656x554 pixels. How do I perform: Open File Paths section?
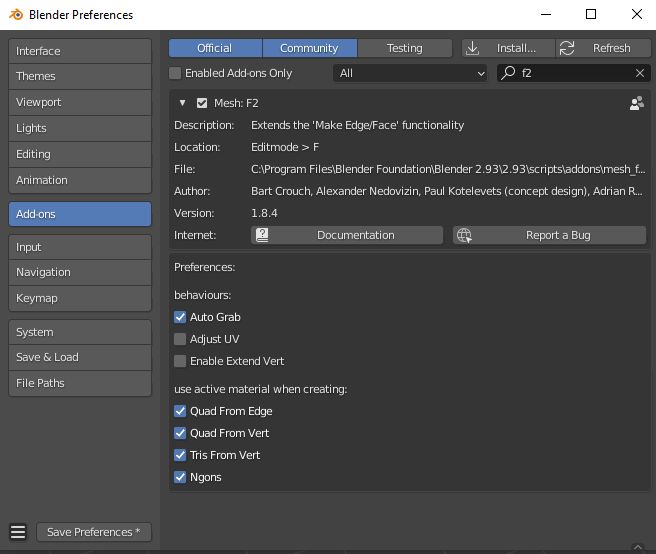(x=80, y=383)
